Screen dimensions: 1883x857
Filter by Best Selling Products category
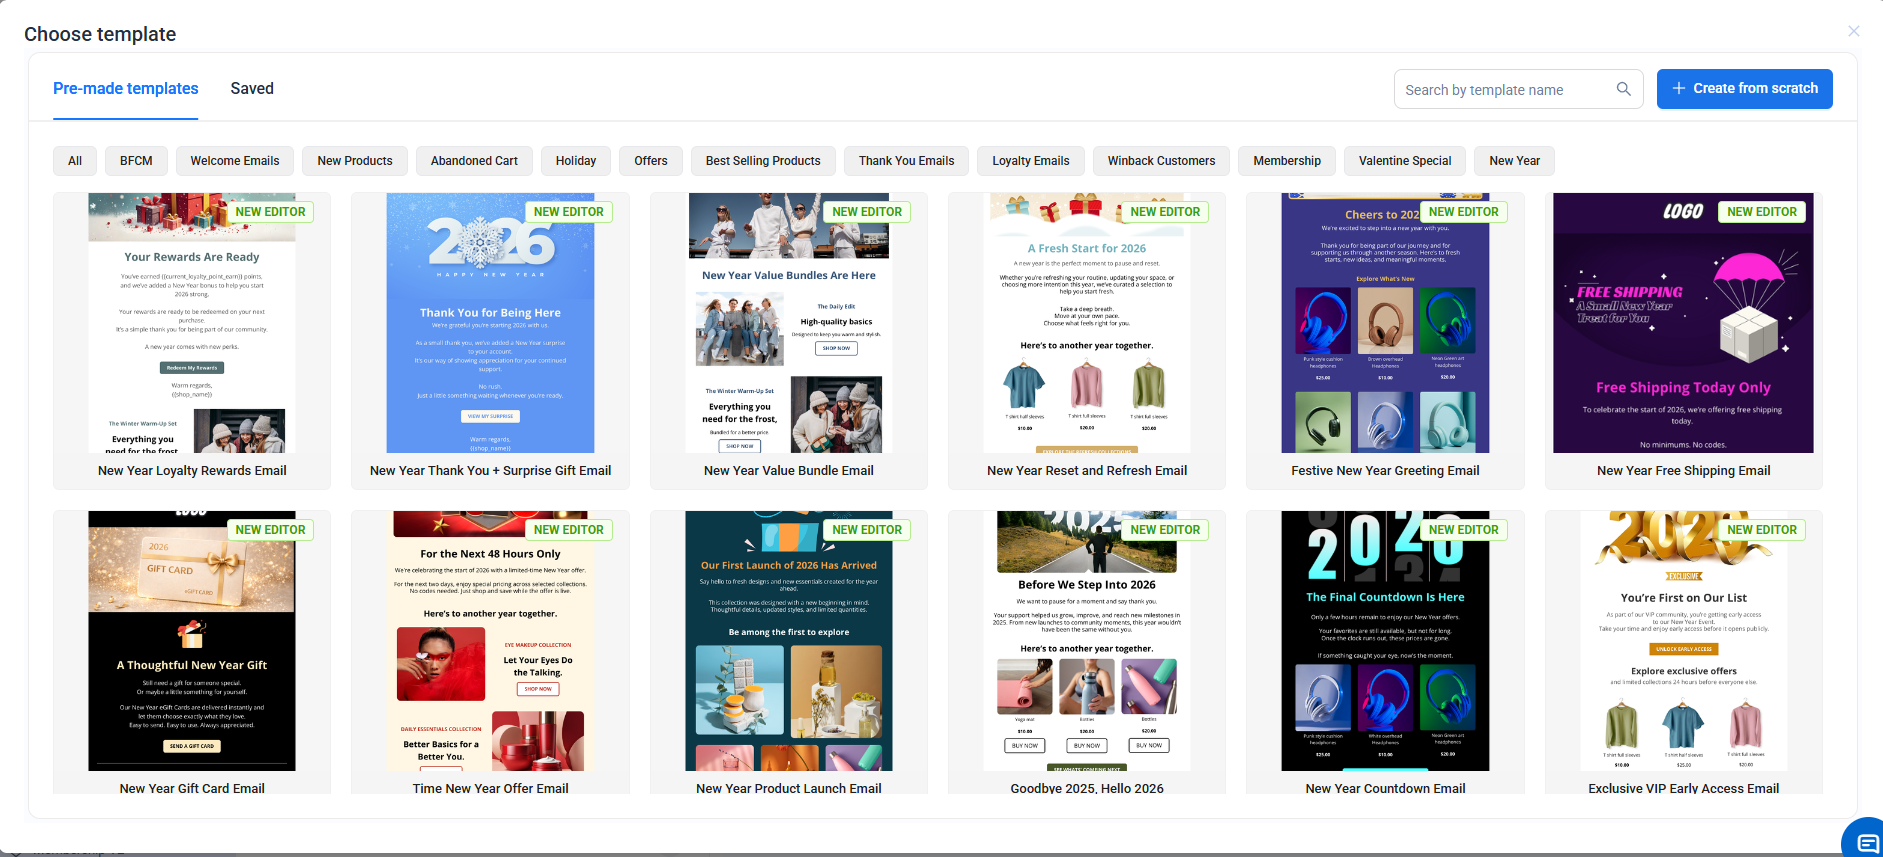pos(763,161)
